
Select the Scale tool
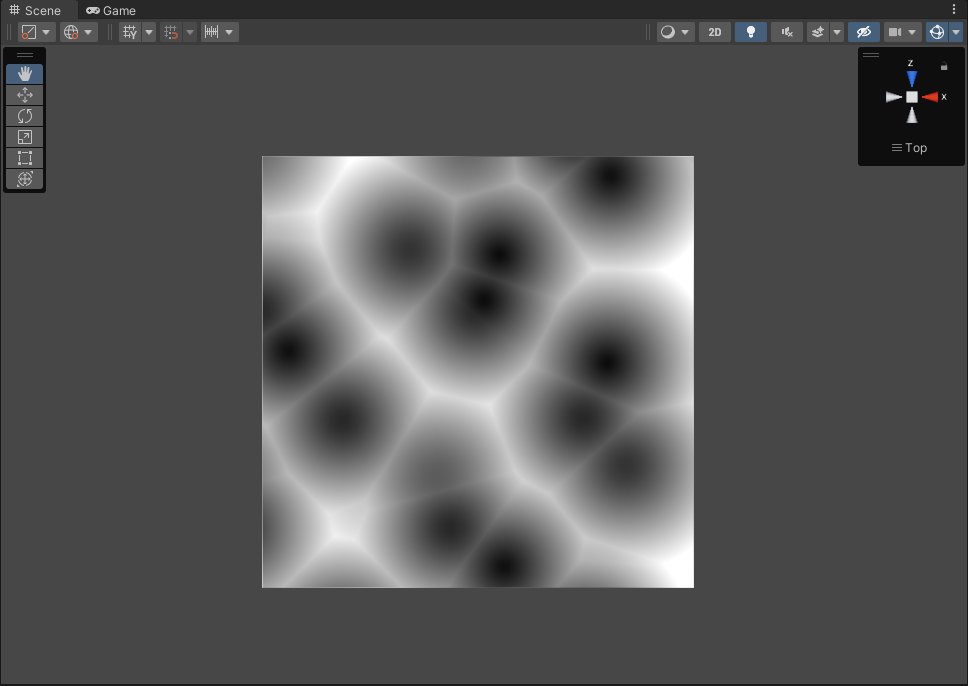[25, 137]
